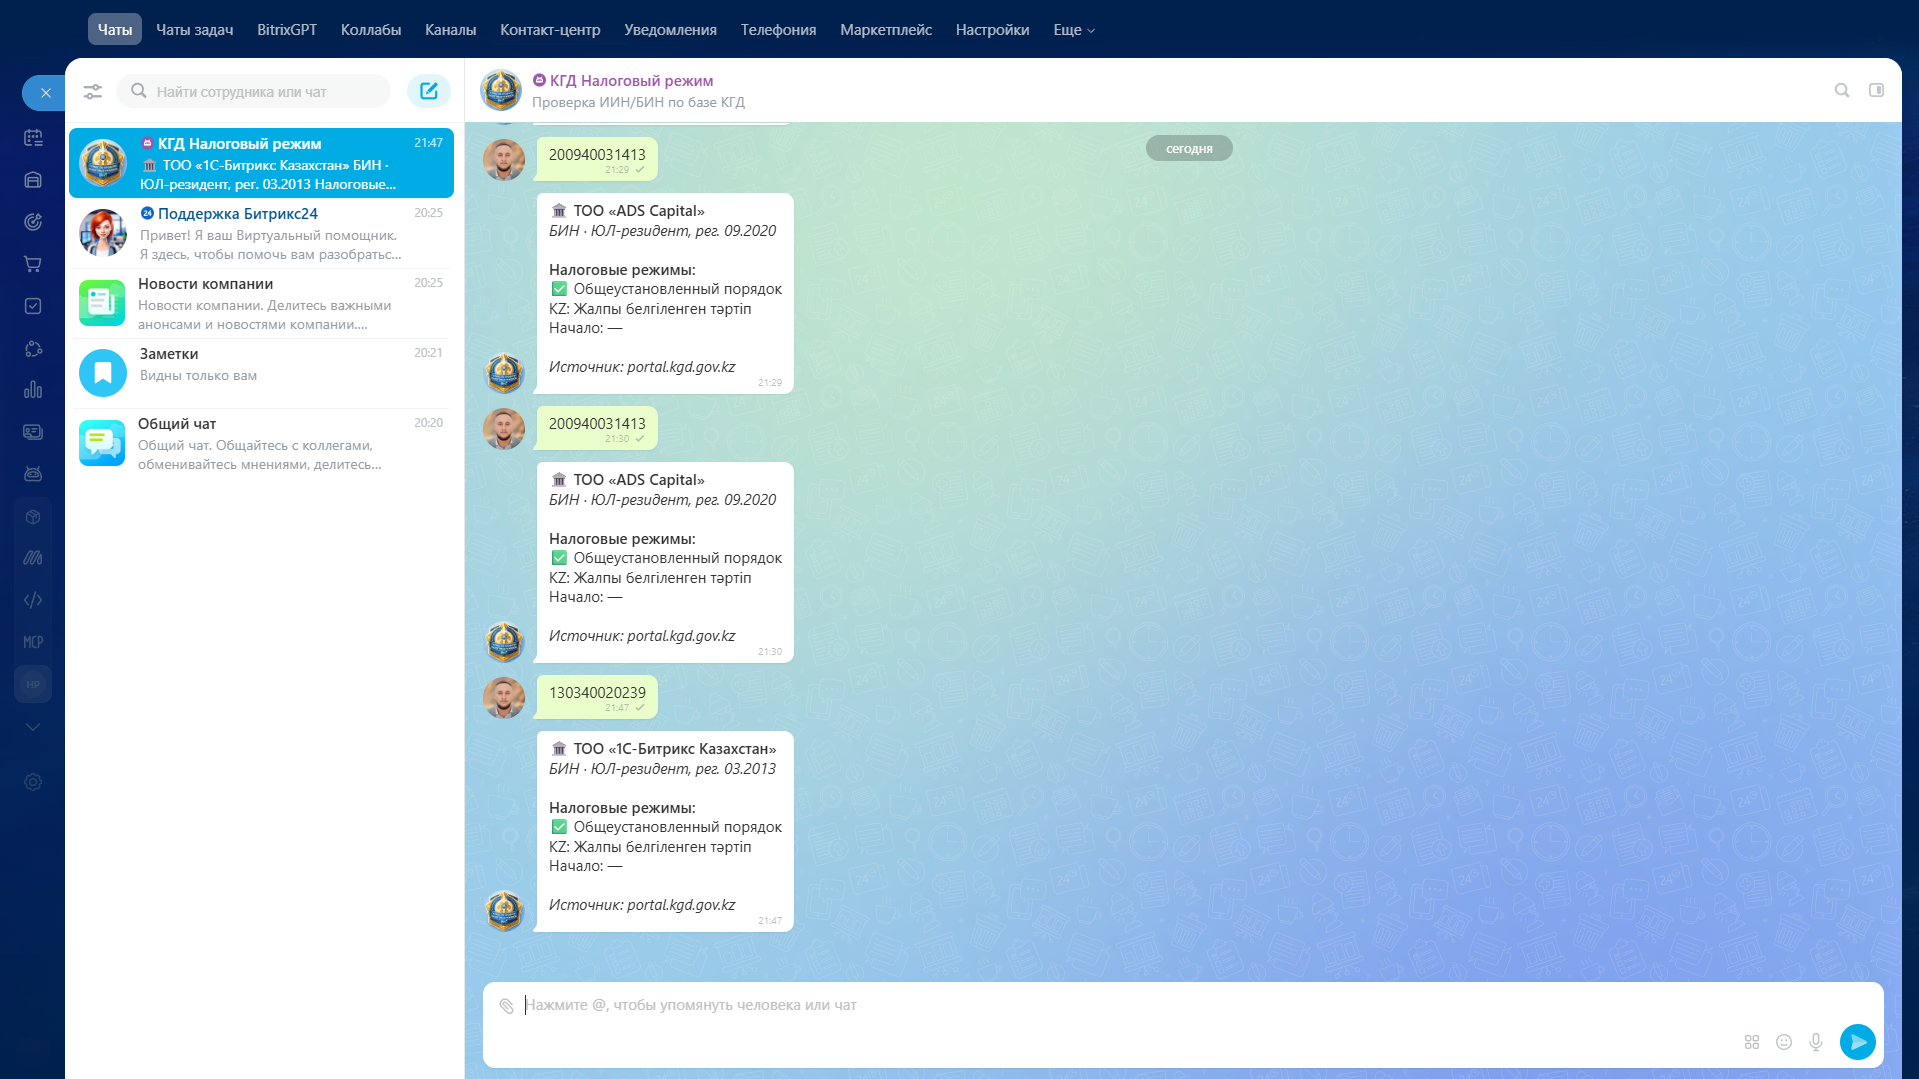This screenshot has width=1919, height=1079.
Task: Open the HP badge item in the sidebar
Action: click(33, 685)
